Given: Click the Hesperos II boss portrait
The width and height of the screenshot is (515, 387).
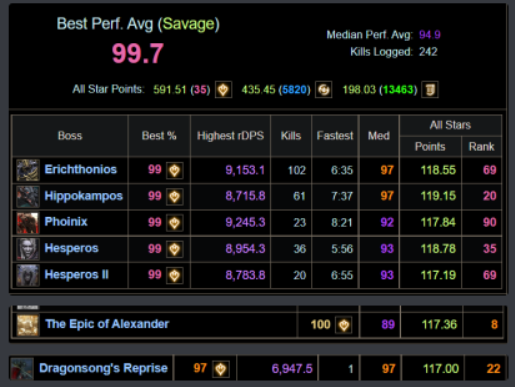Looking at the screenshot, I should coord(28,275).
